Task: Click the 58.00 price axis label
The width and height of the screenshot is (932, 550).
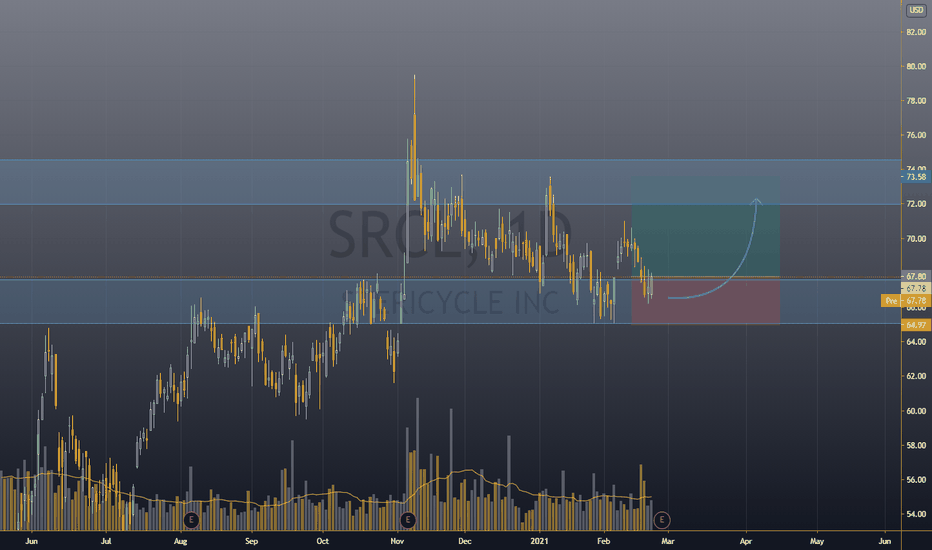Action: click(x=916, y=445)
